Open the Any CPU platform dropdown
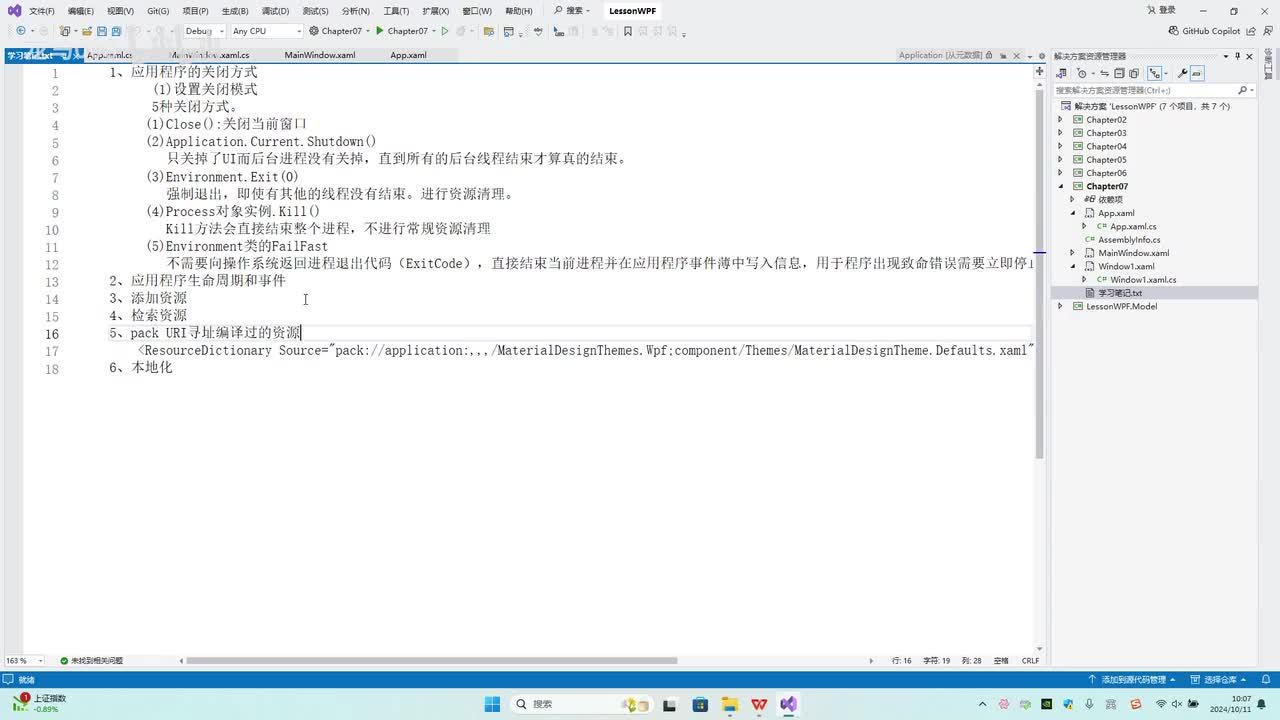Screen dimensions: 1280x720 tap(266, 31)
